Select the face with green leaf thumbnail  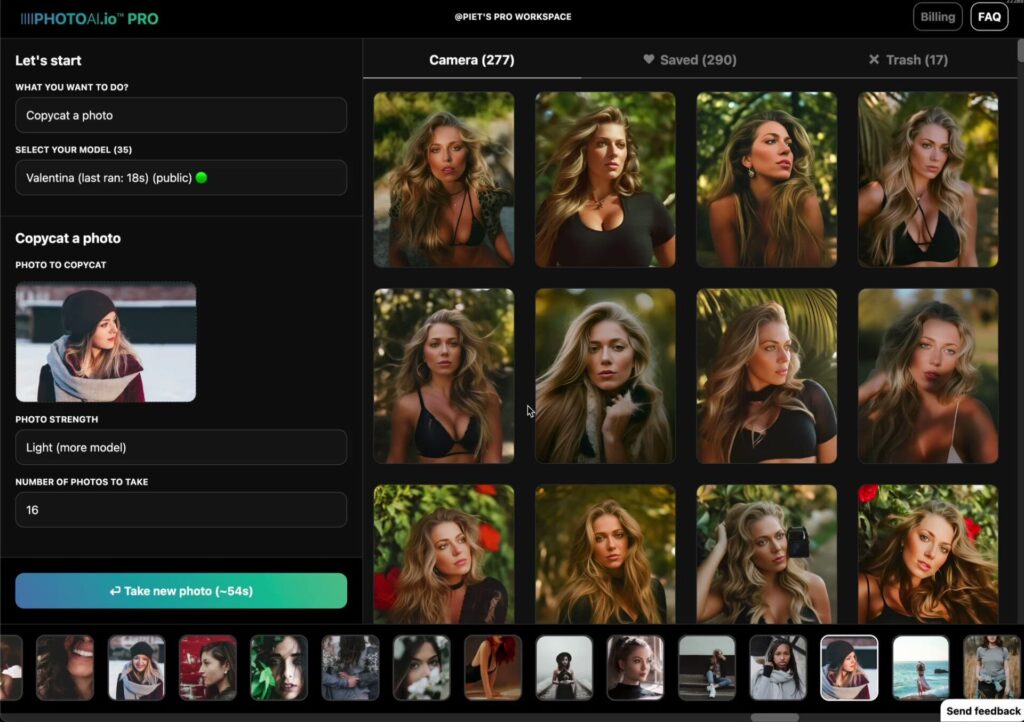pyautogui.click(x=279, y=667)
